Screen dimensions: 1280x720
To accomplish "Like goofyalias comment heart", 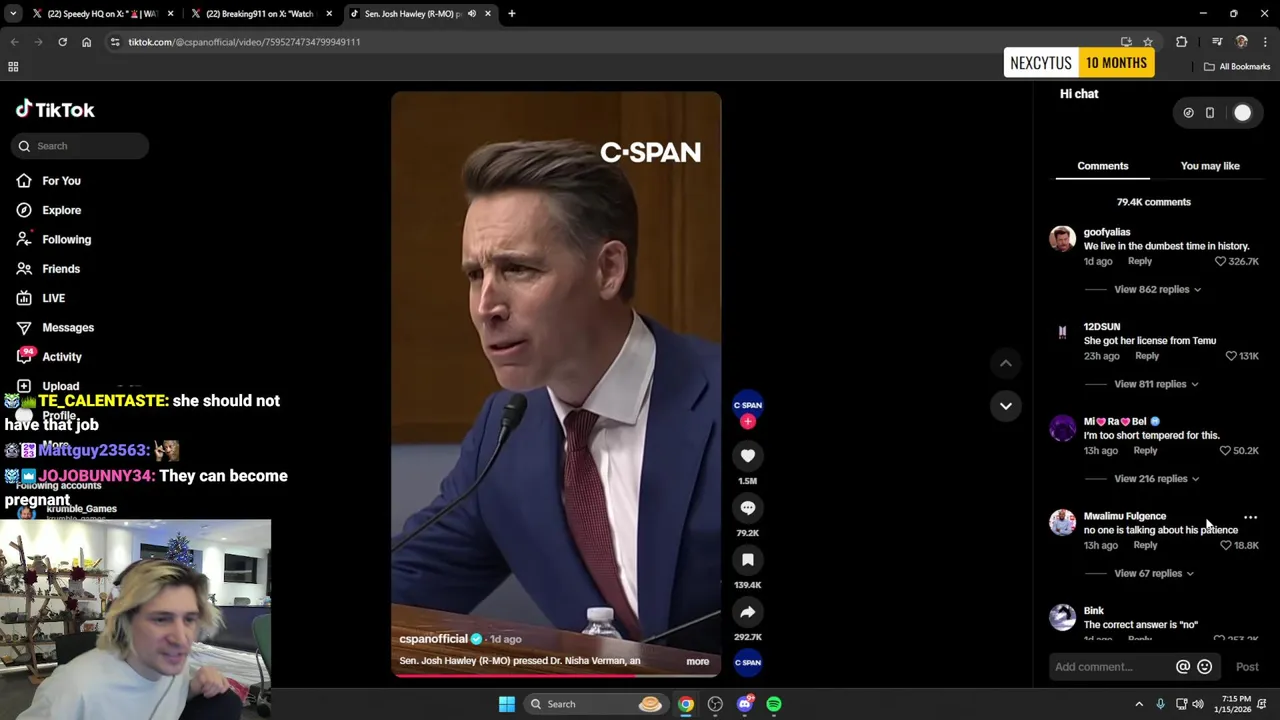I will tap(1220, 261).
